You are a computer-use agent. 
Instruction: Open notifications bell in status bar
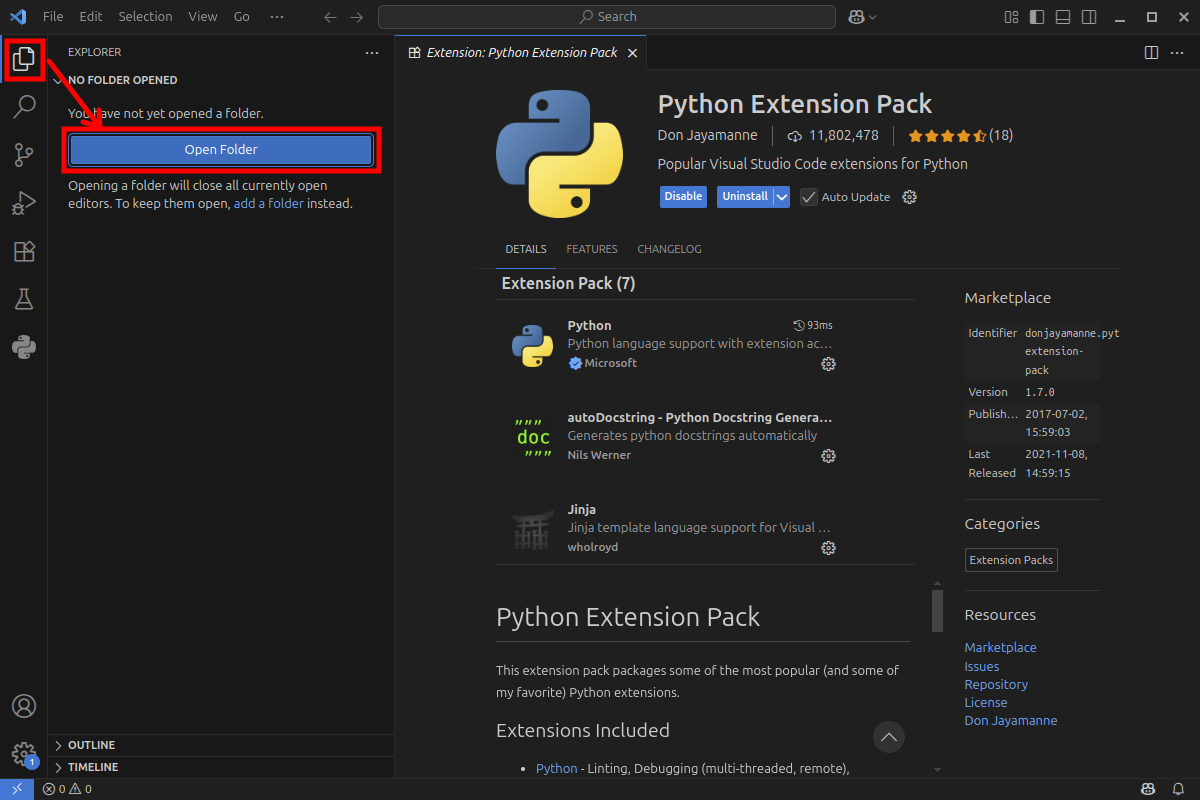[x=1178, y=789]
